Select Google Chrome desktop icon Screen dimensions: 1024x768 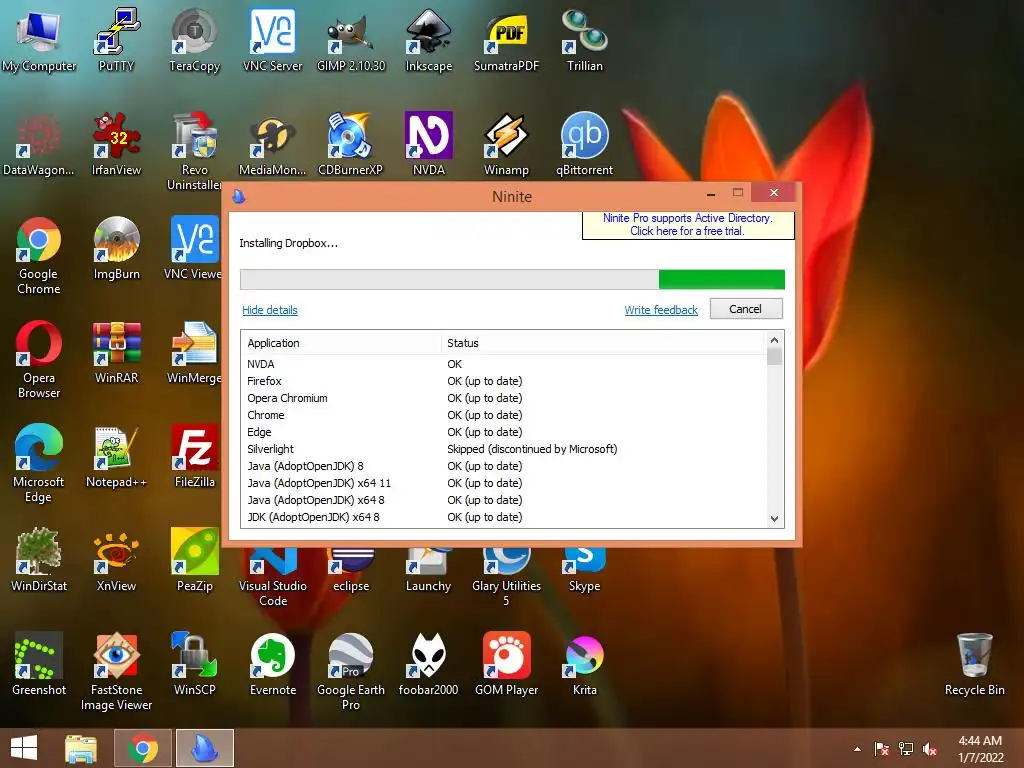tap(39, 256)
